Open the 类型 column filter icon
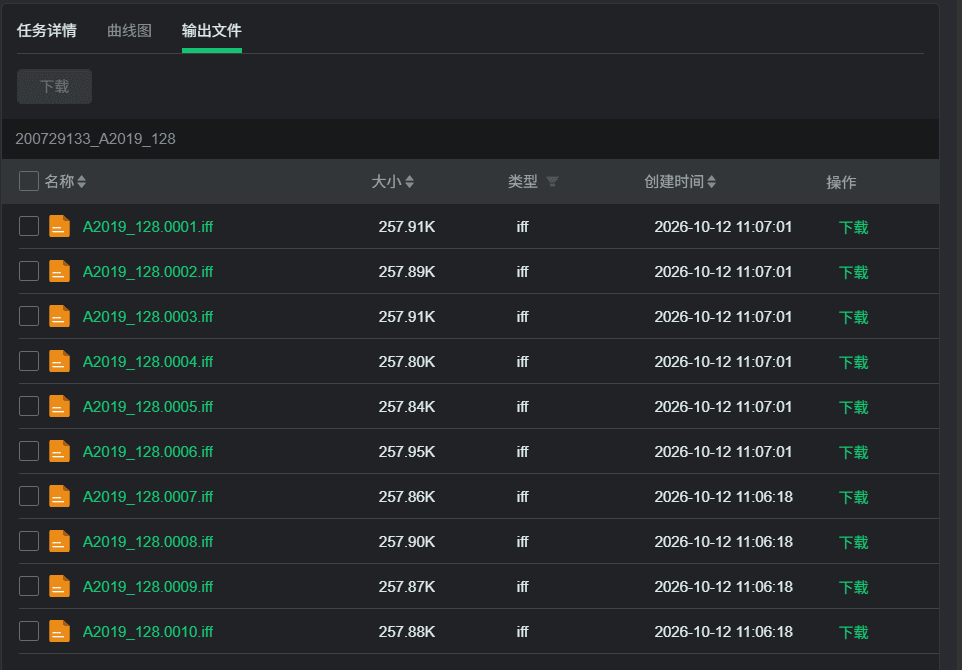 pos(552,182)
